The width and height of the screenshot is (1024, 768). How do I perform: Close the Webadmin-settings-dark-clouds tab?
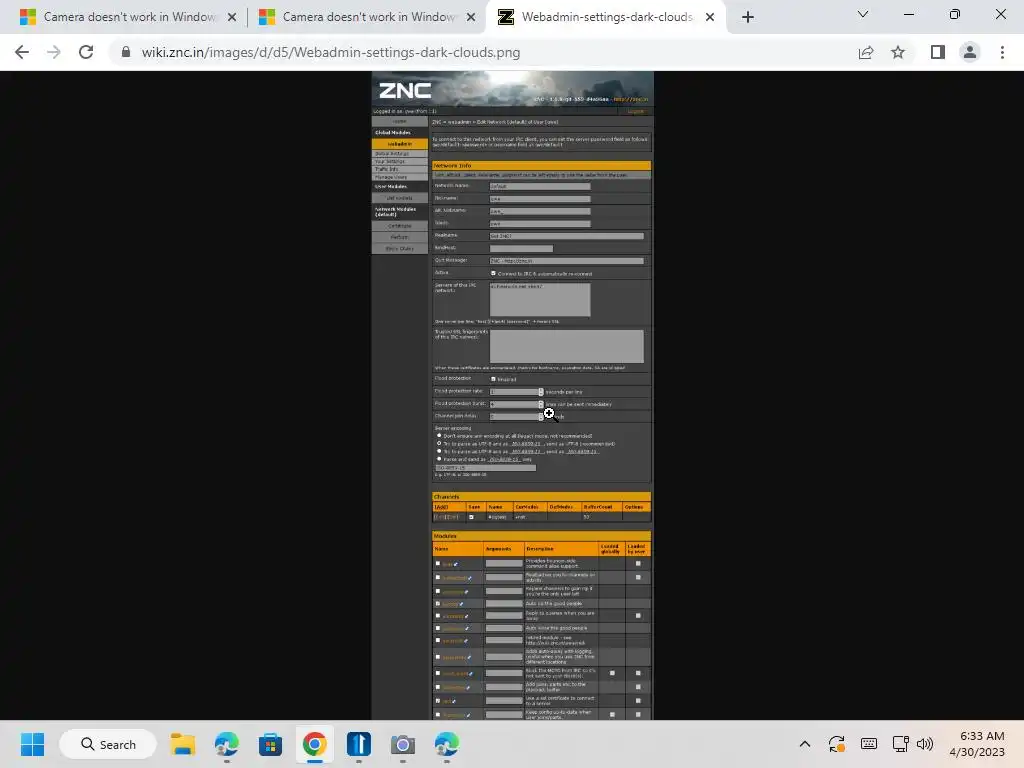[x=710, y=17]
